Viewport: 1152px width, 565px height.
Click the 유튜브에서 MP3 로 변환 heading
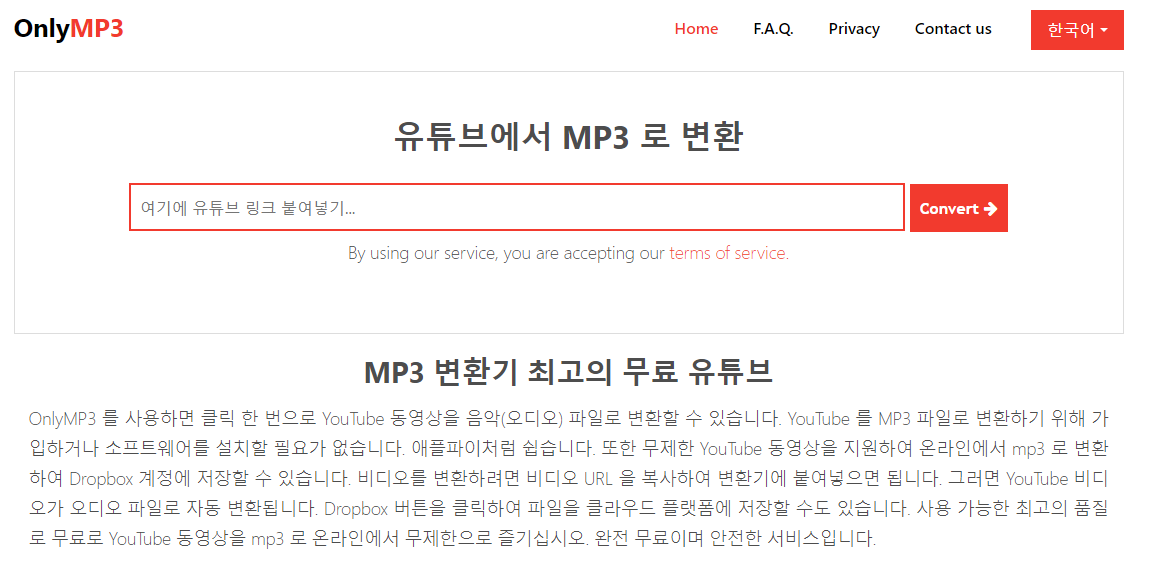569,137
